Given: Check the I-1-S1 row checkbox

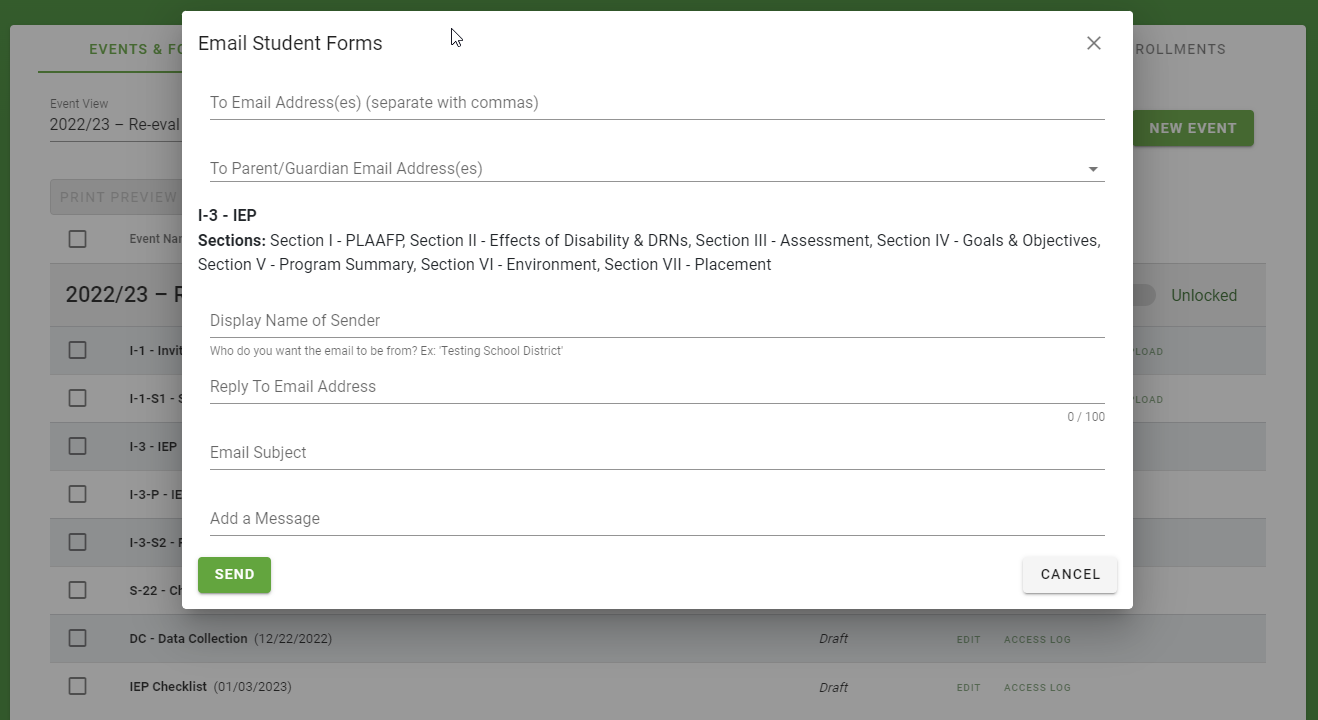Looking at the screenshot, I should (77, 398).
